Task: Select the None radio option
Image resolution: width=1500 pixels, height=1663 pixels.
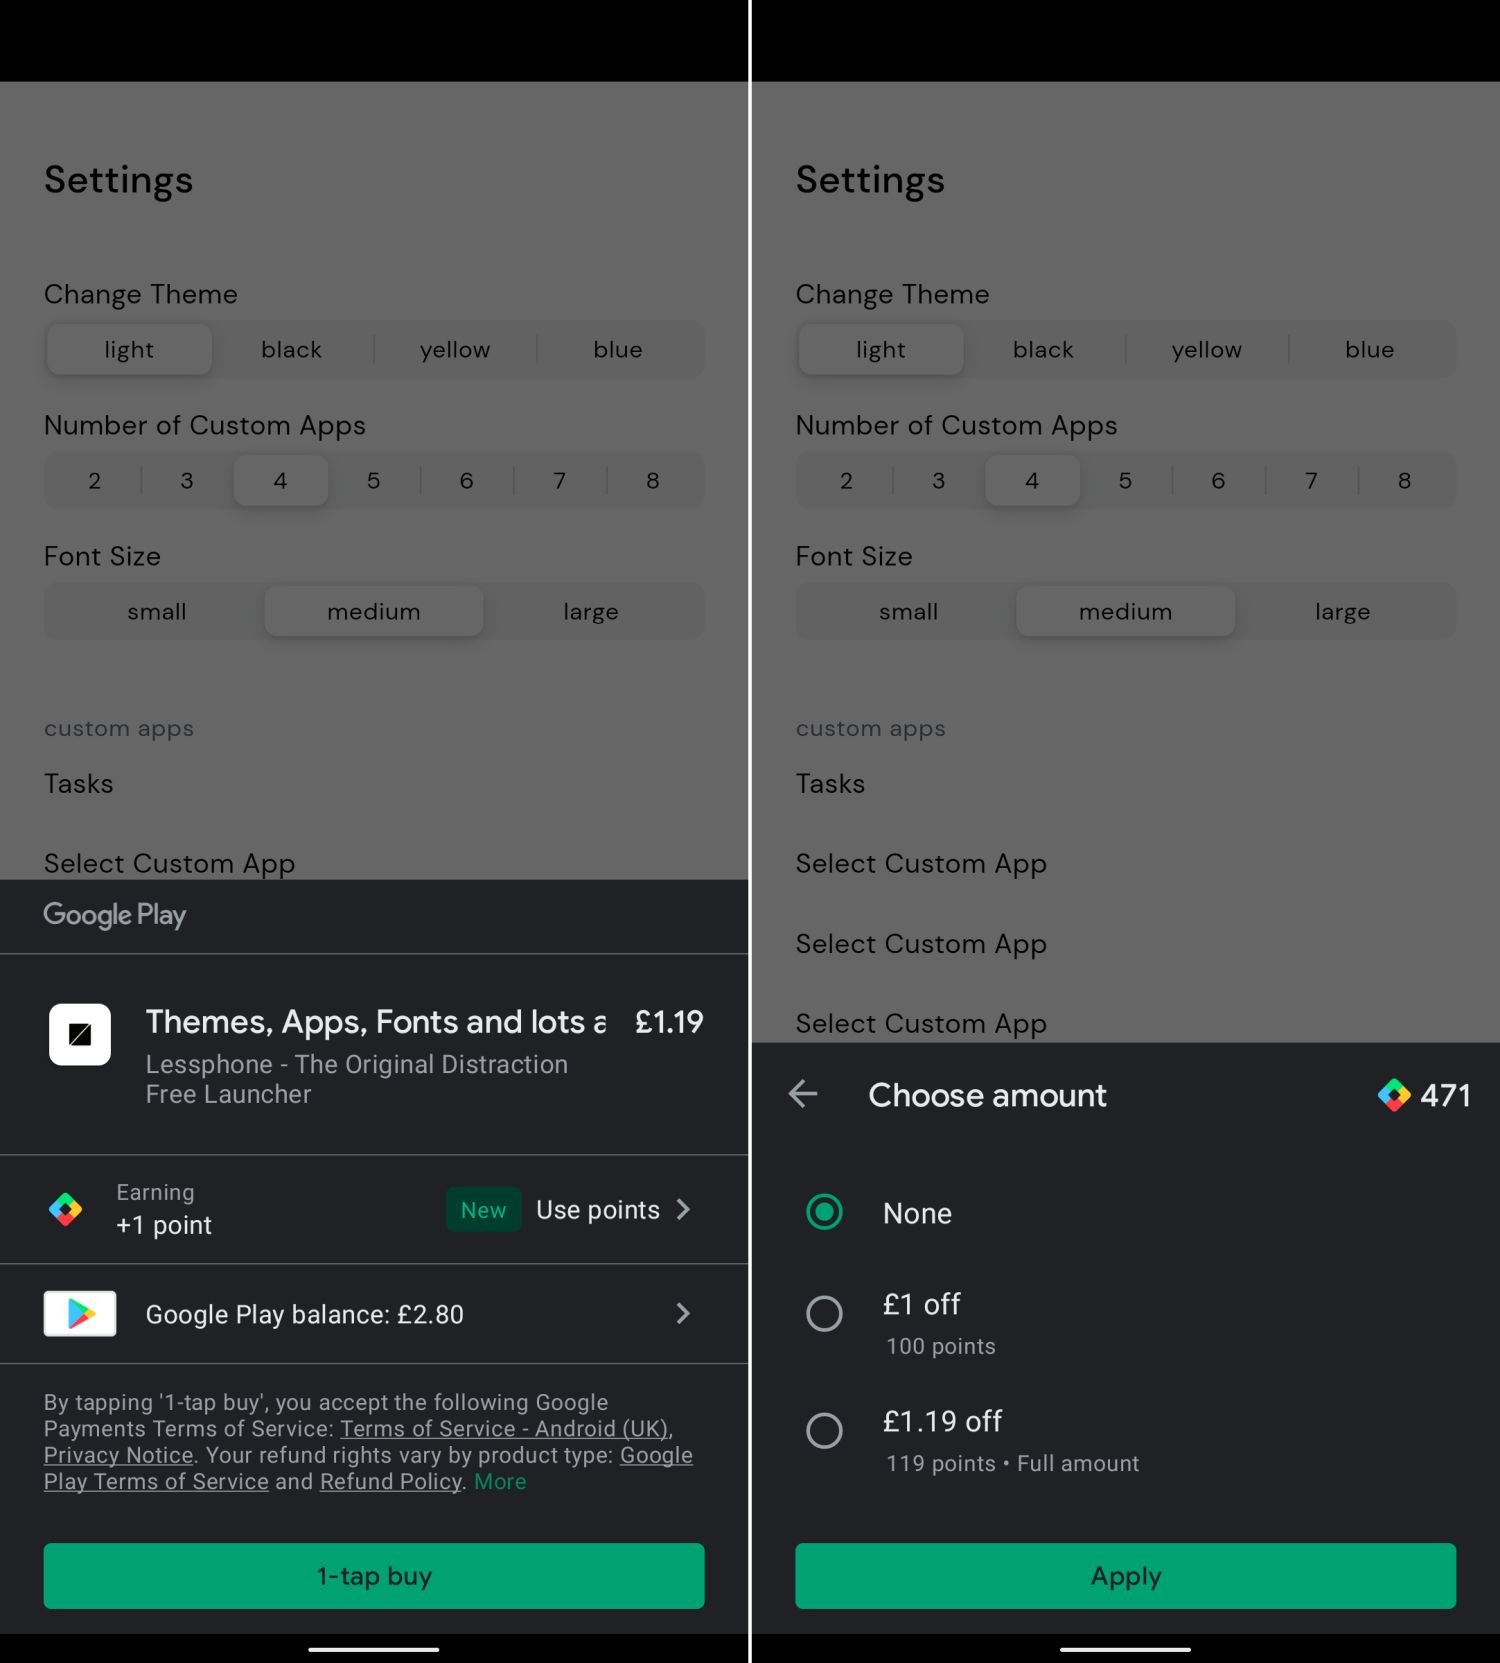Action: 825,1212
